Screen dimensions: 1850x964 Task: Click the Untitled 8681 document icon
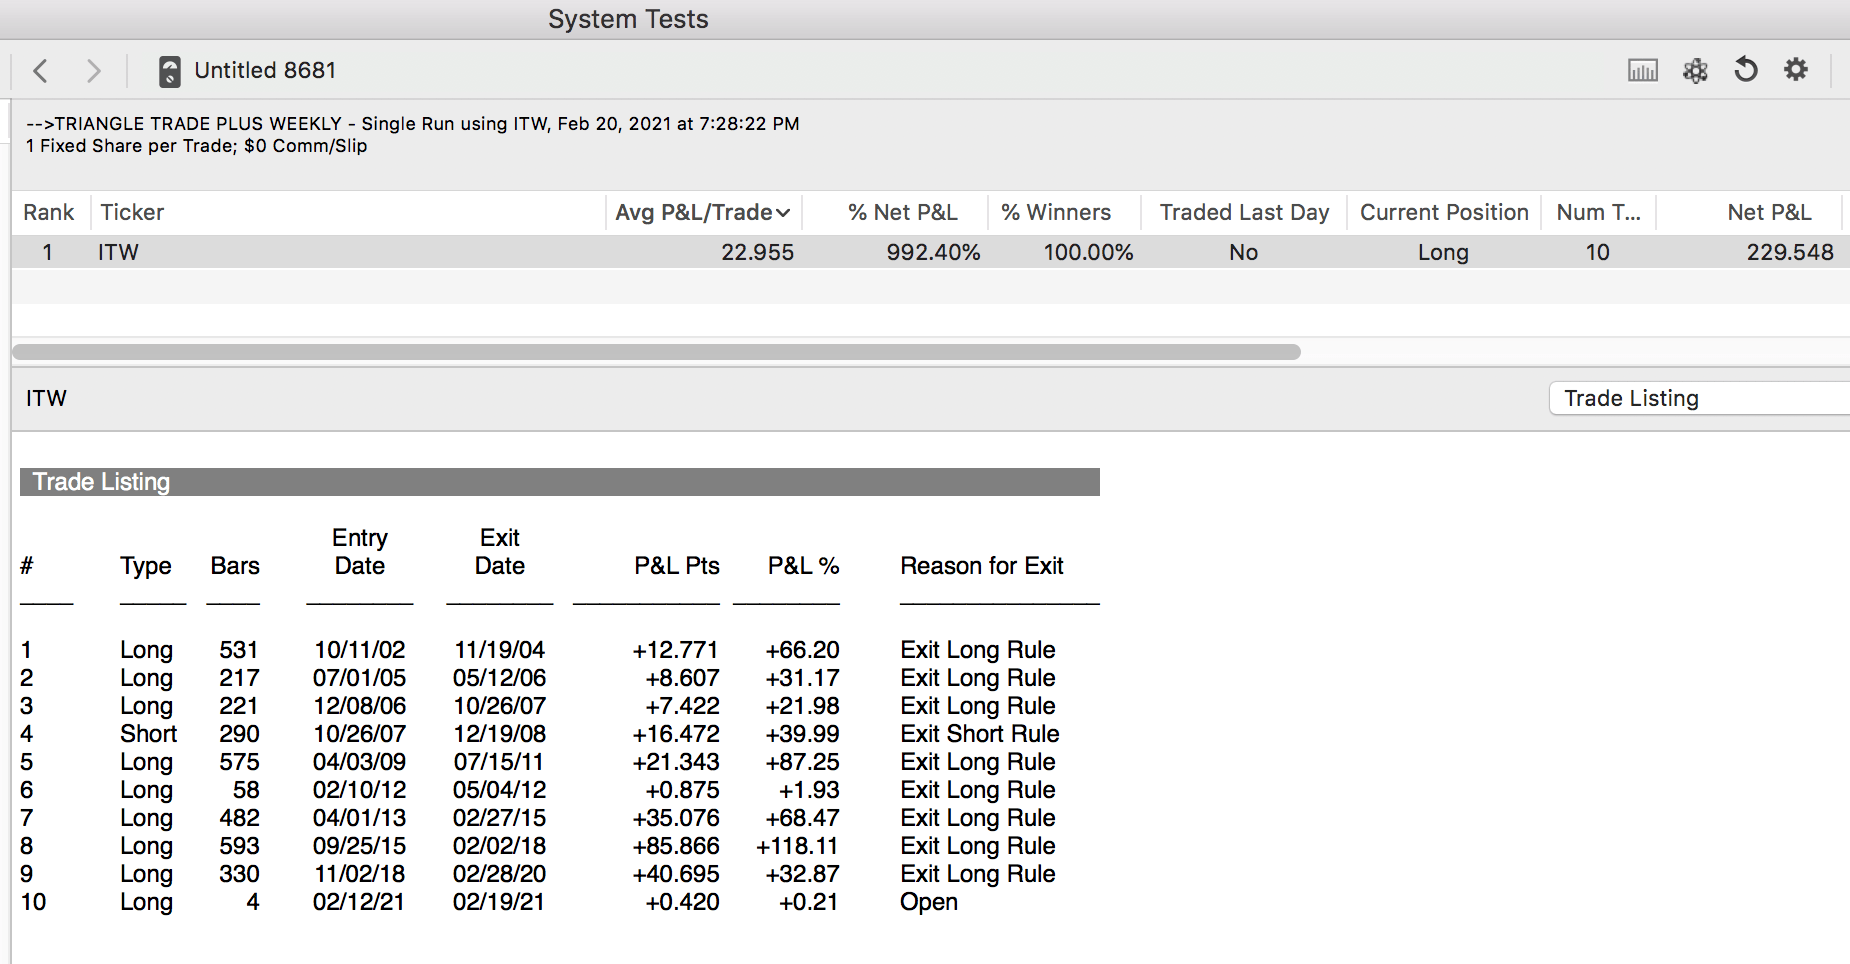(170, 71)
